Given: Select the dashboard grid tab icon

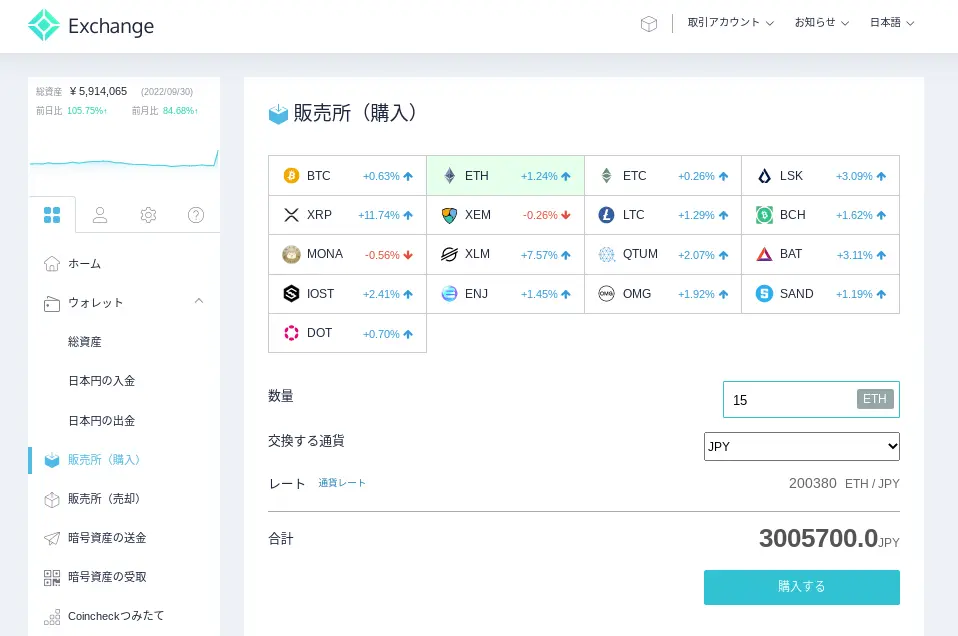Looking at the screenshot, I should (52, 215).
